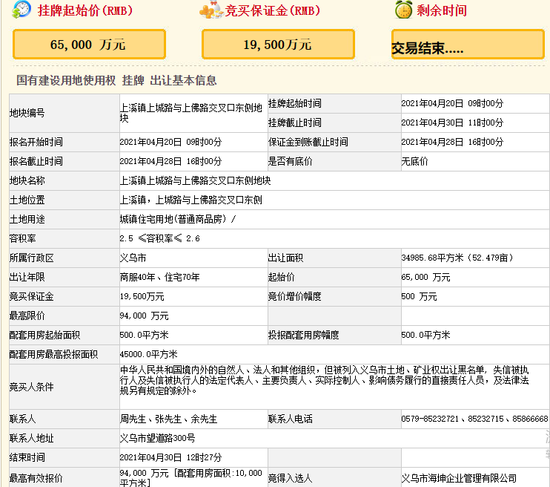Click the 地块编号 value cell

click(x=193, y=113)
